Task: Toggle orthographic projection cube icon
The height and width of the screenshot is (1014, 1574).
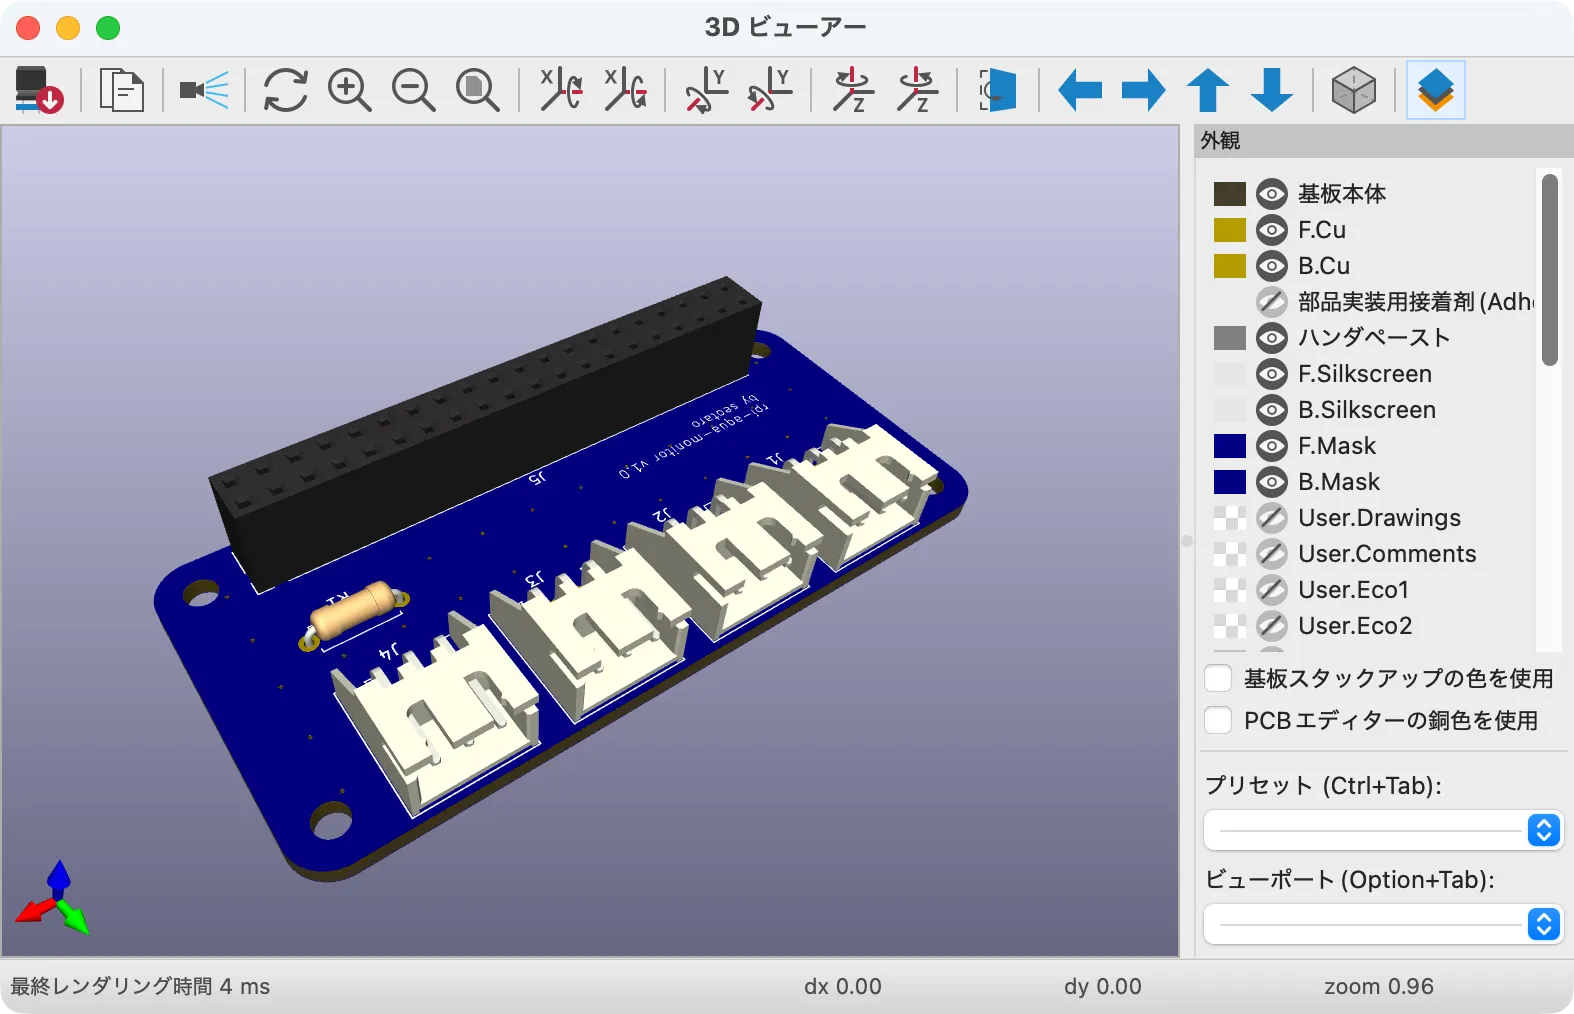Action: [1354, 90]
